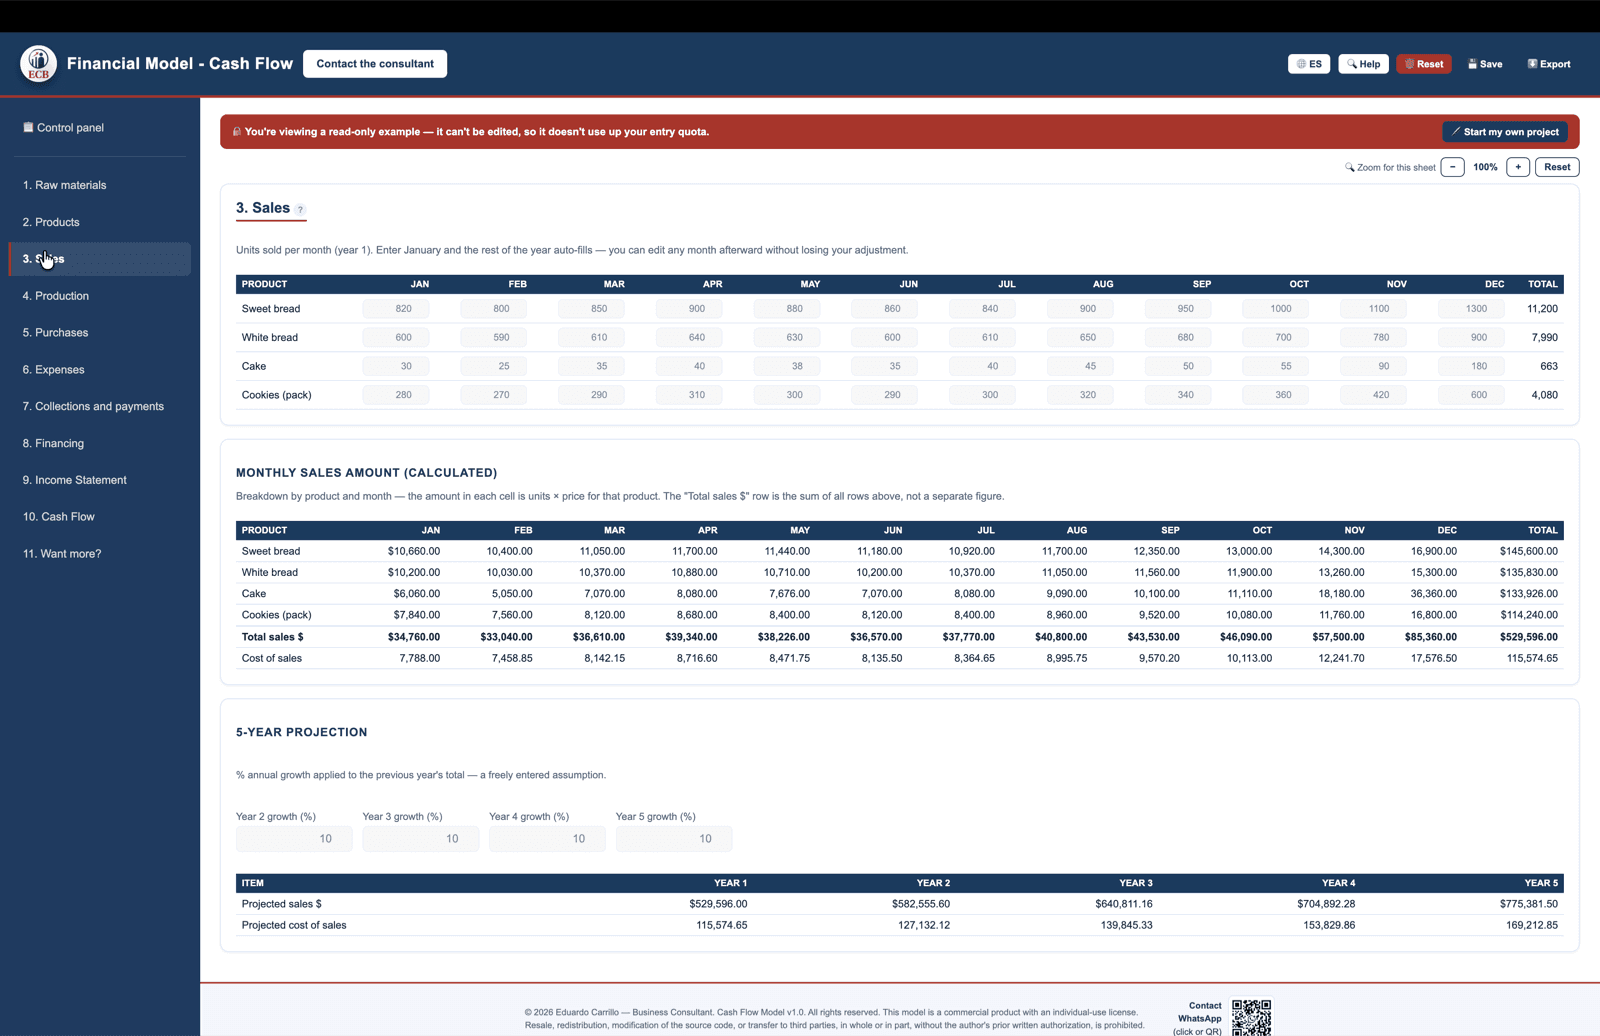Click Total sales May value $38,226.00

coord(784,637)
